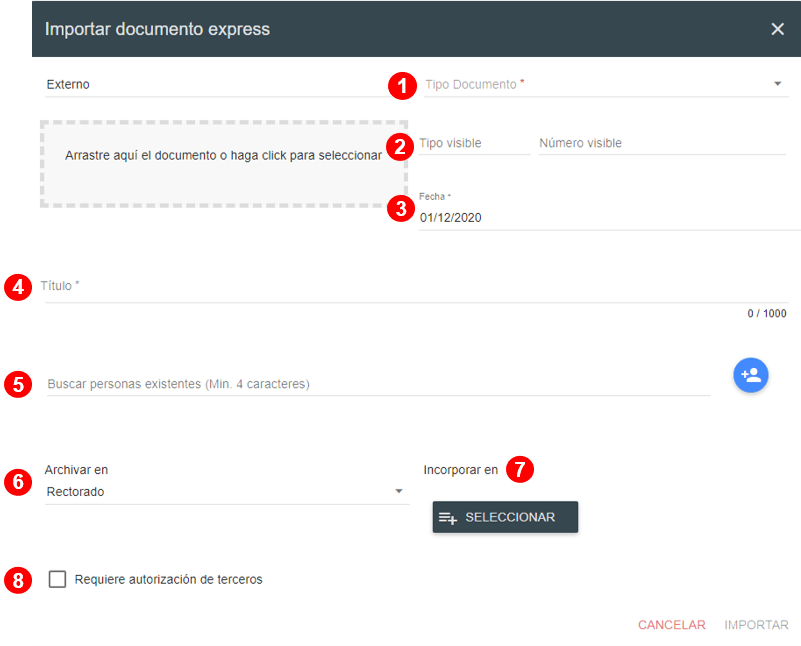Click the SELECCIONAR button

click(505, 517)
